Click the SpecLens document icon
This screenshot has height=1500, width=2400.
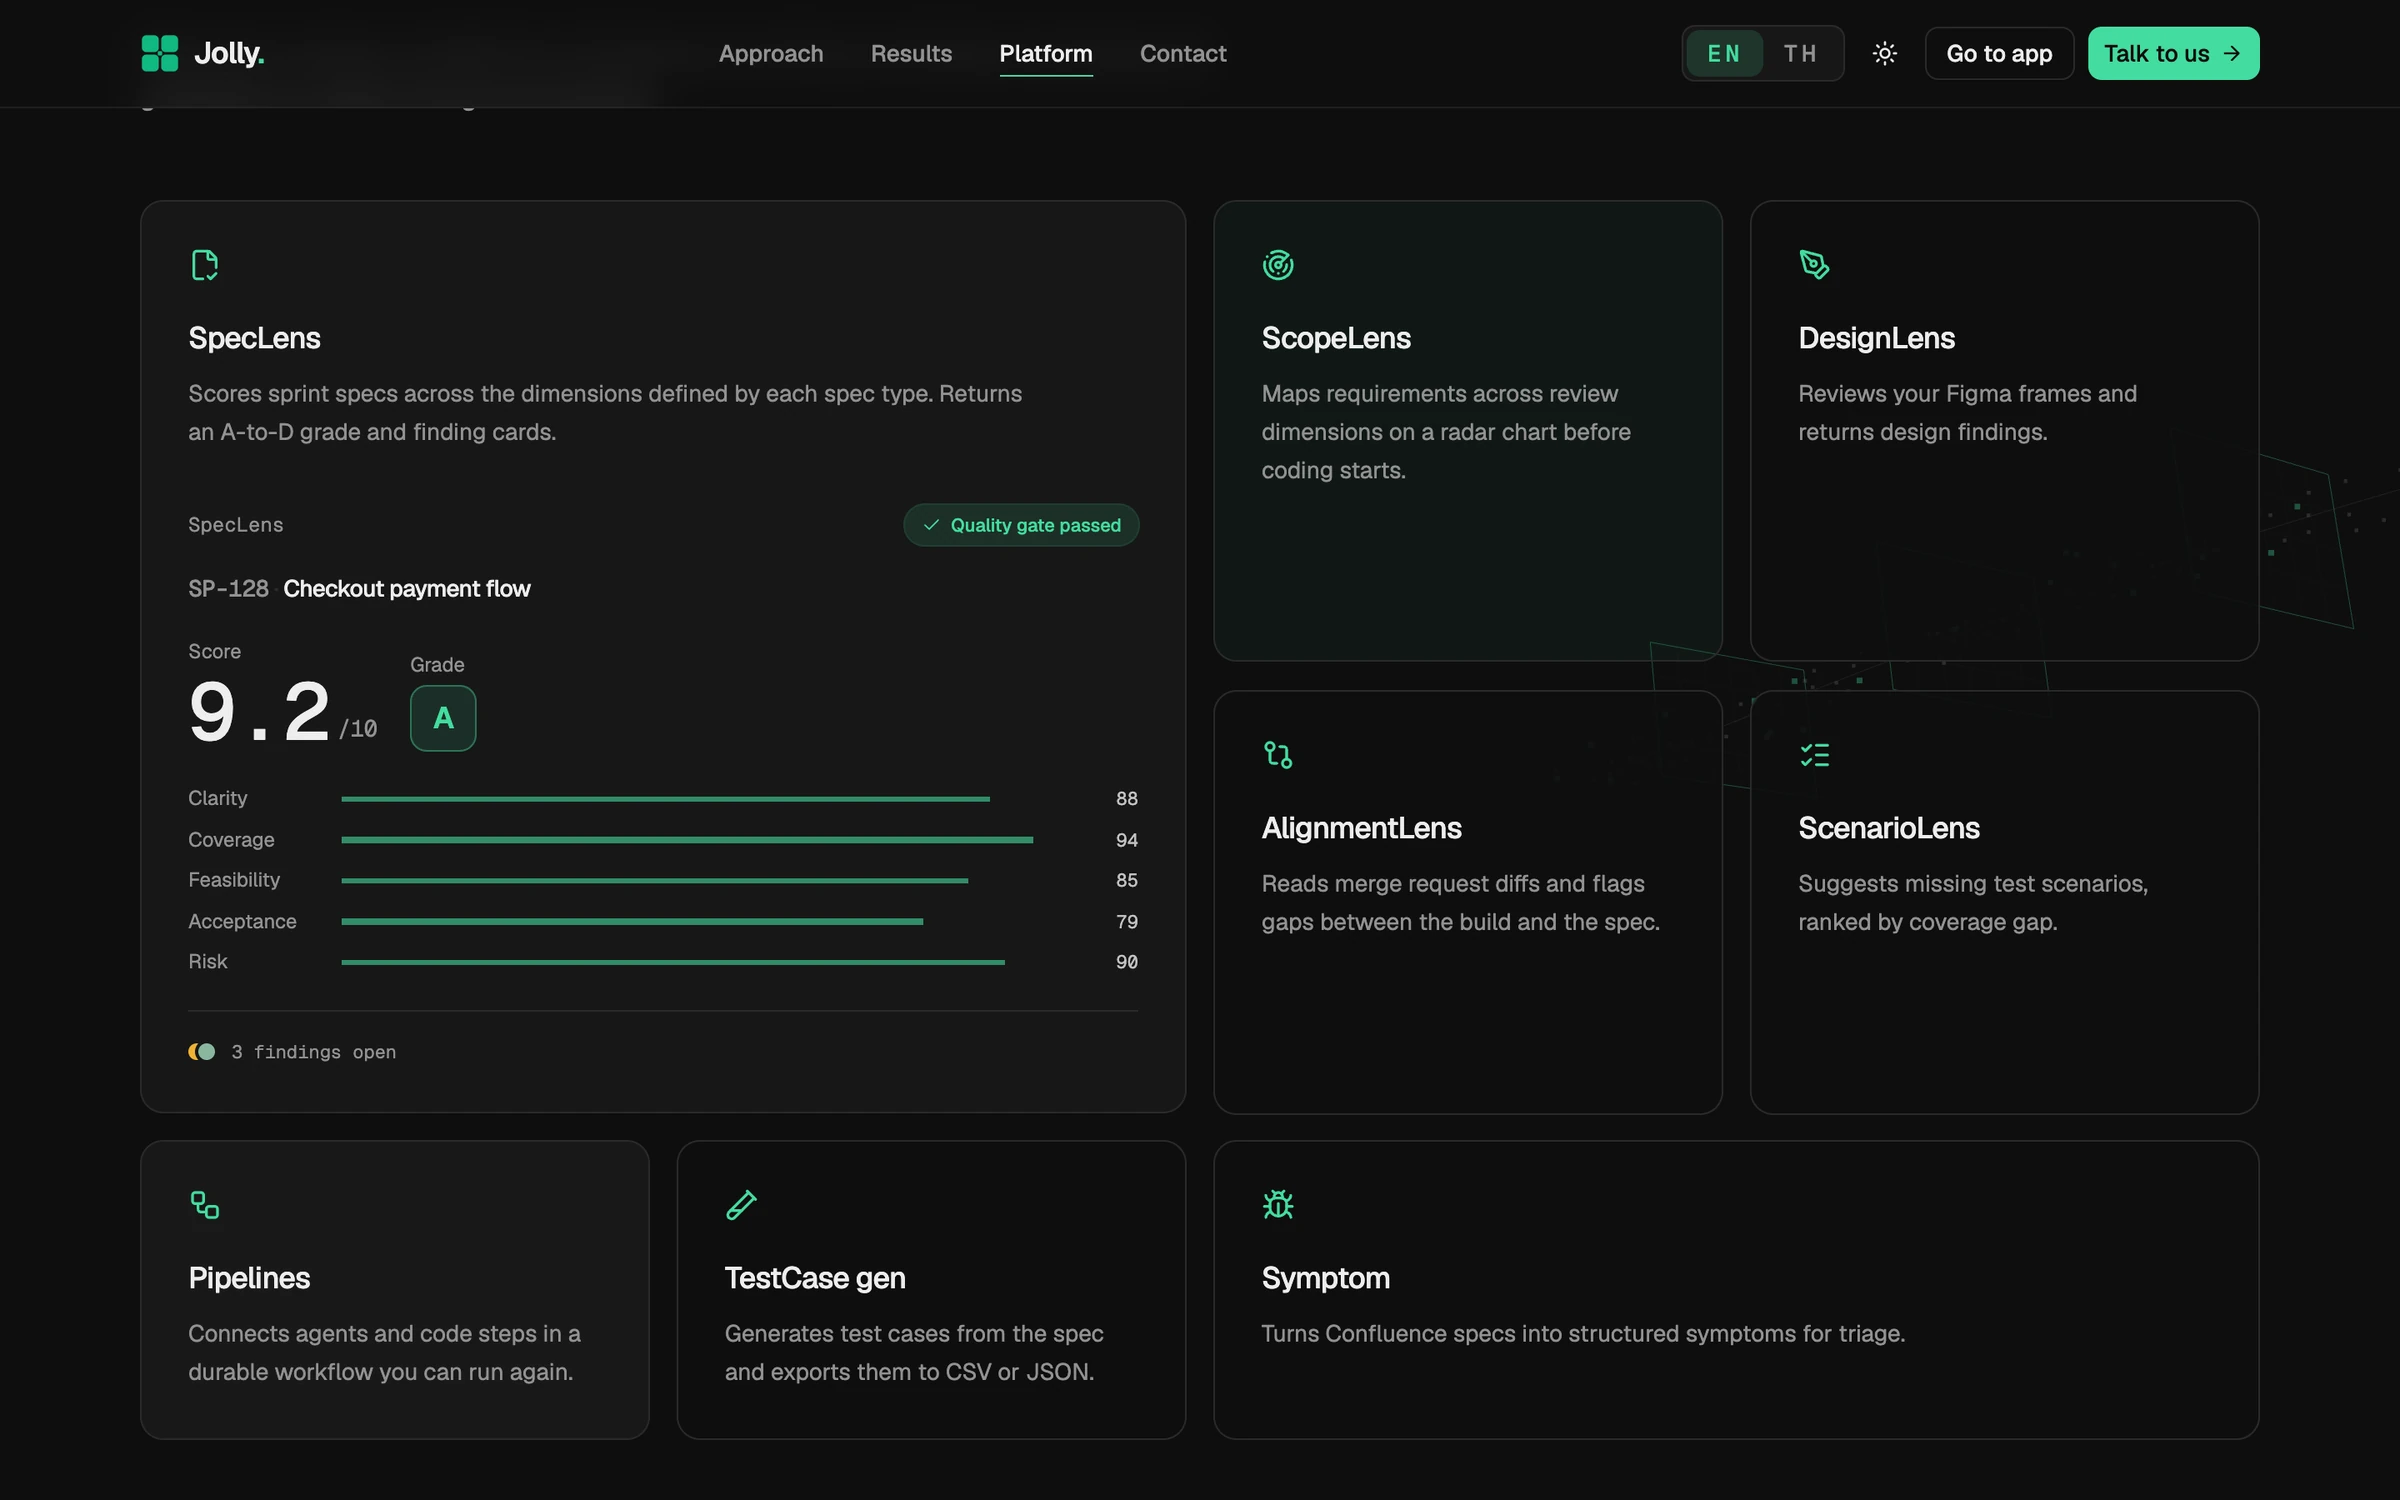click(205, 265)
